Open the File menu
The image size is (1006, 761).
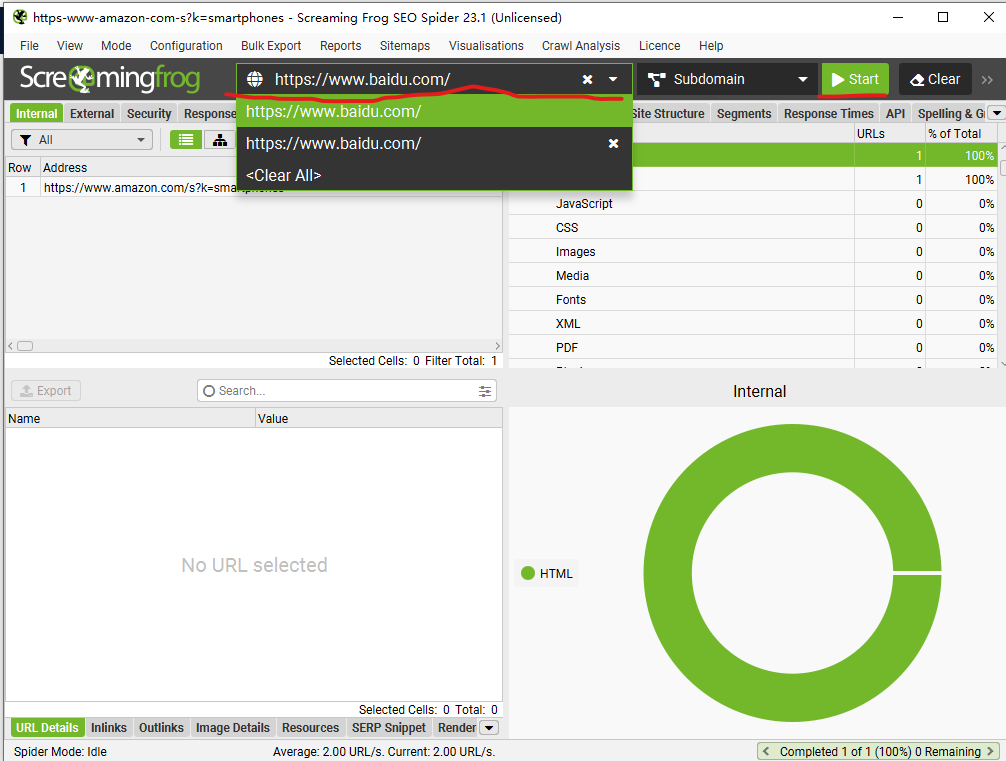(29, 46)
